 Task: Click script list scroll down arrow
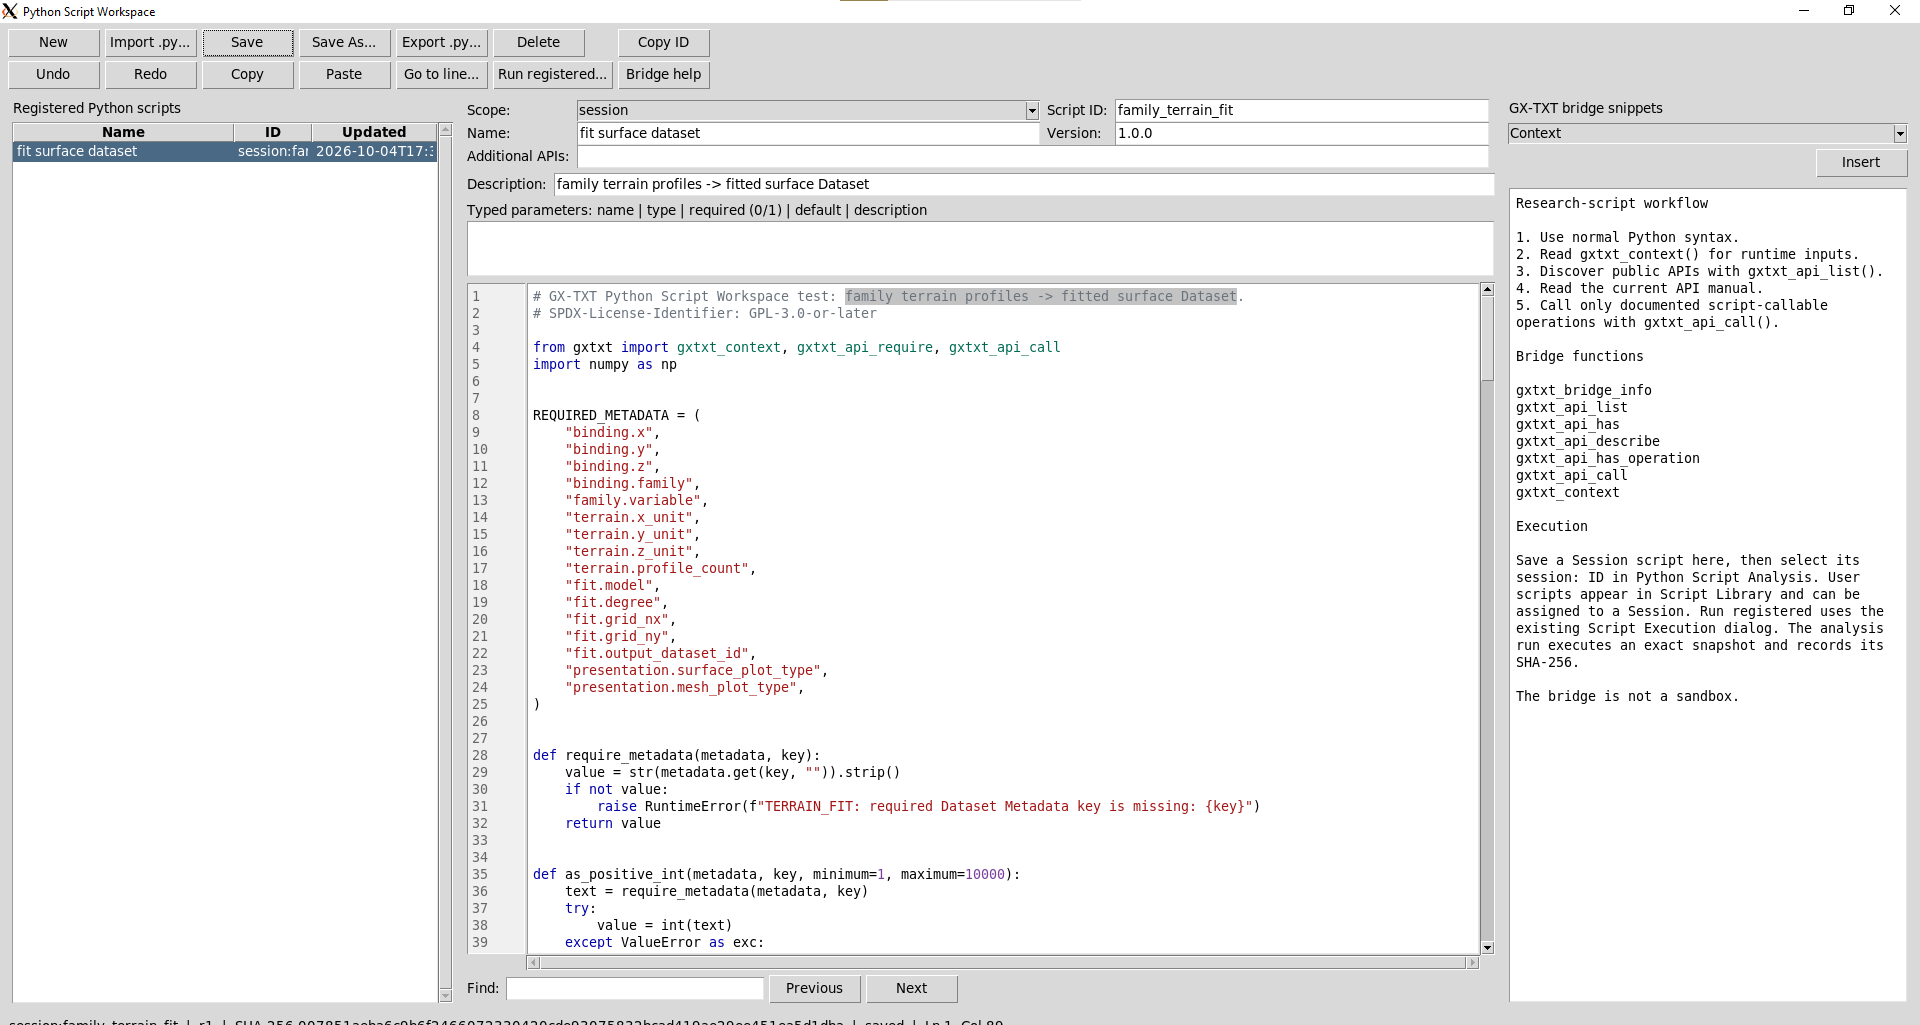[446, 995]
